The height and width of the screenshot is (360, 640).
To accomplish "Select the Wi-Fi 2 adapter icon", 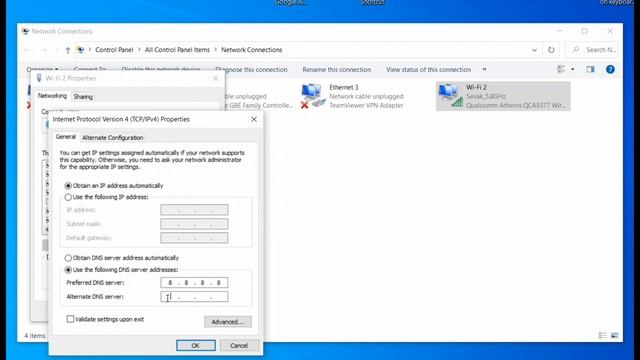I will coord(451,96).
